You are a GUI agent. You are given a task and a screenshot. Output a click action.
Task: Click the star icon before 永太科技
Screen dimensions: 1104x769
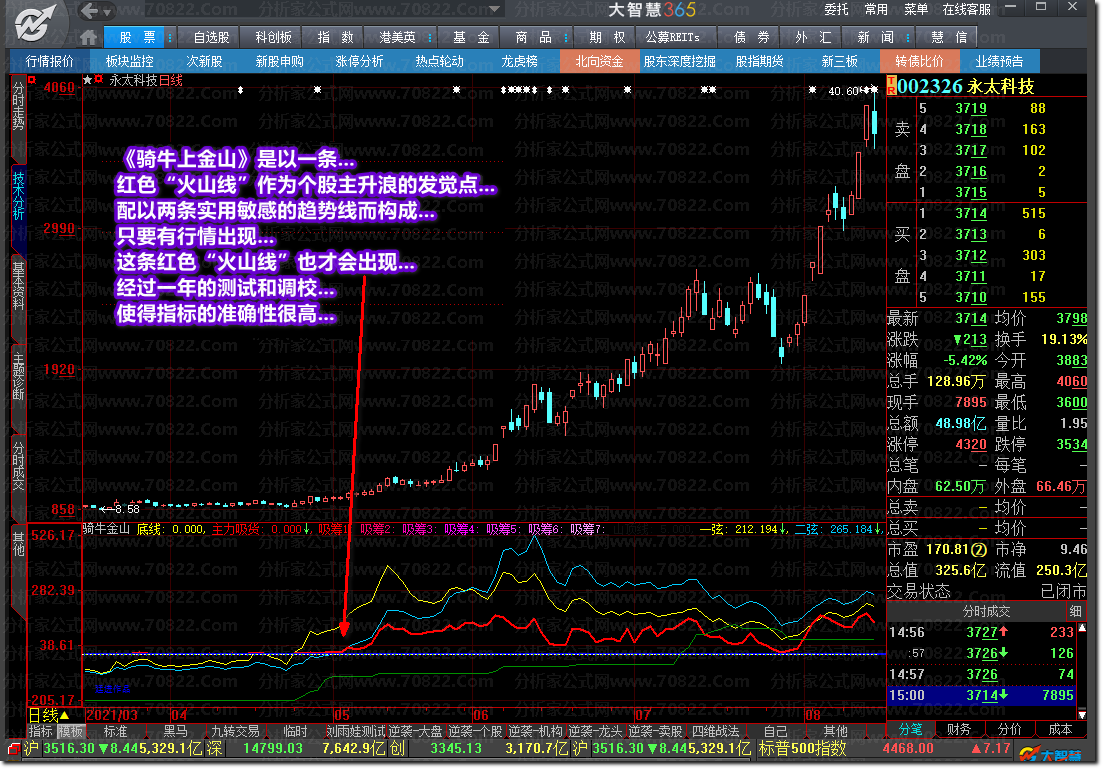point(87,80)
